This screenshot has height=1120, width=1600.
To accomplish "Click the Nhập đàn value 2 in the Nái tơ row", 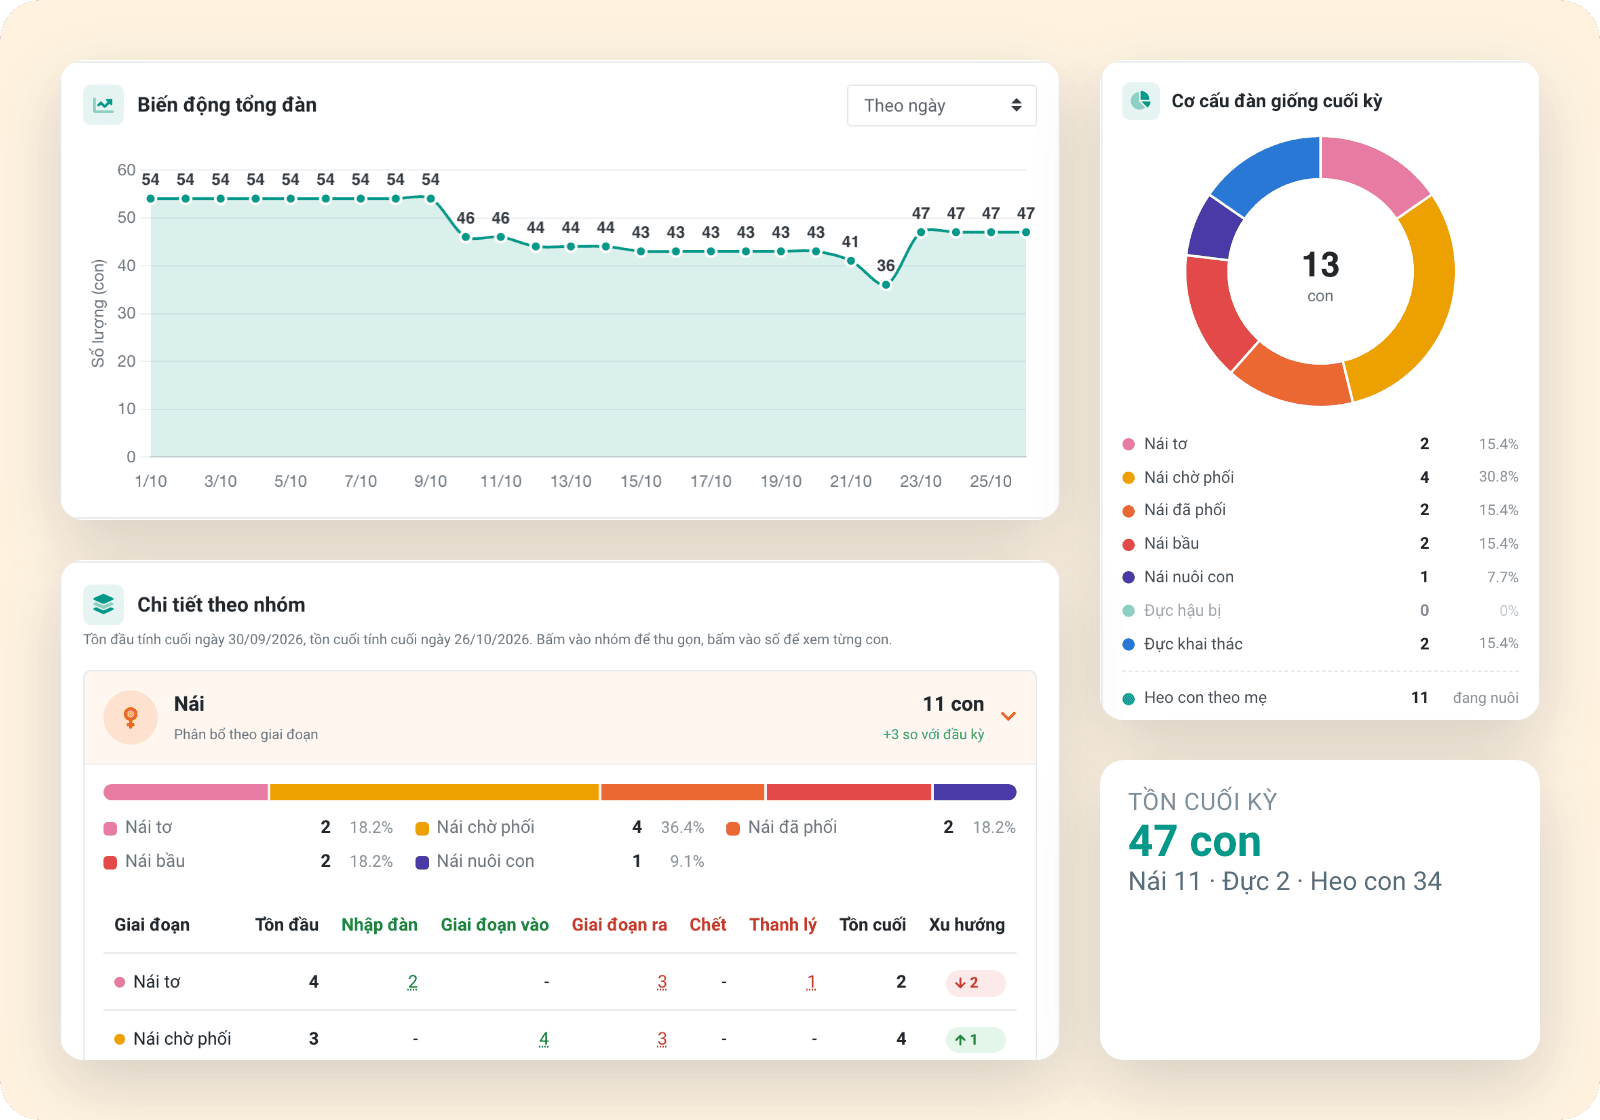I will [412, 982].
